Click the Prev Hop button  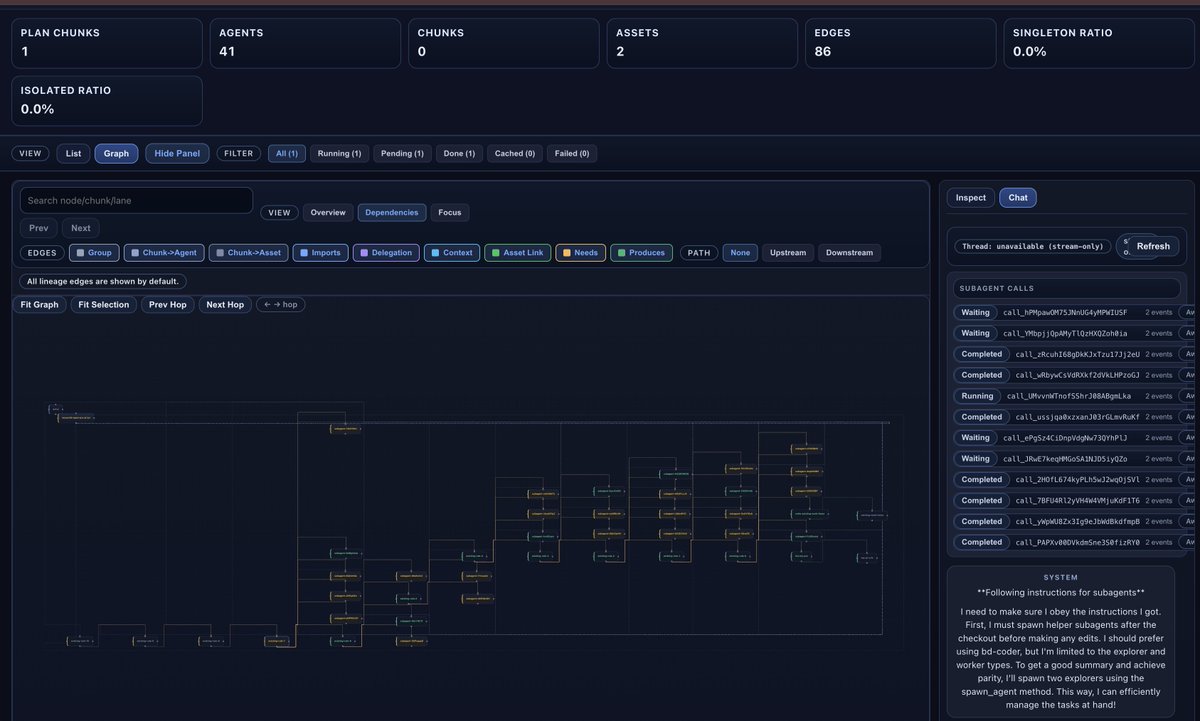tap(167, 304)
